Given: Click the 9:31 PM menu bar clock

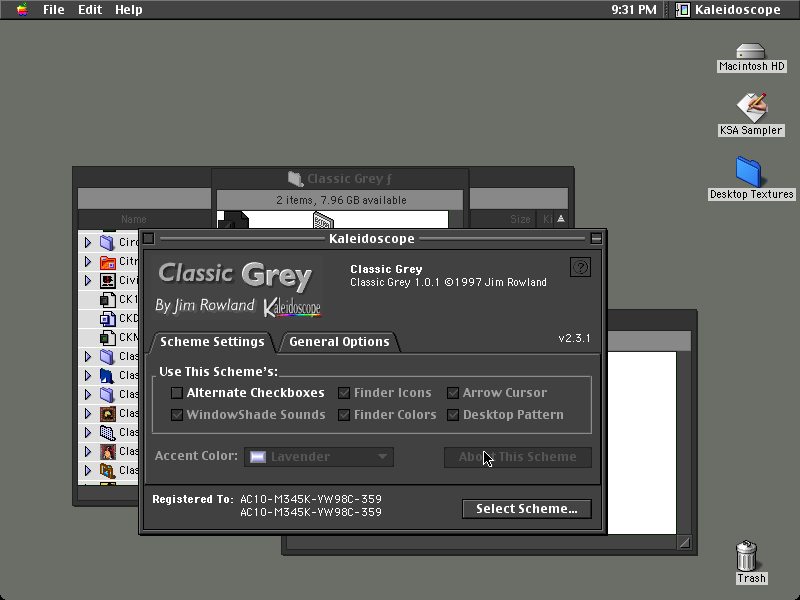Looking at the screenshot, I should (x=634, y=9).
